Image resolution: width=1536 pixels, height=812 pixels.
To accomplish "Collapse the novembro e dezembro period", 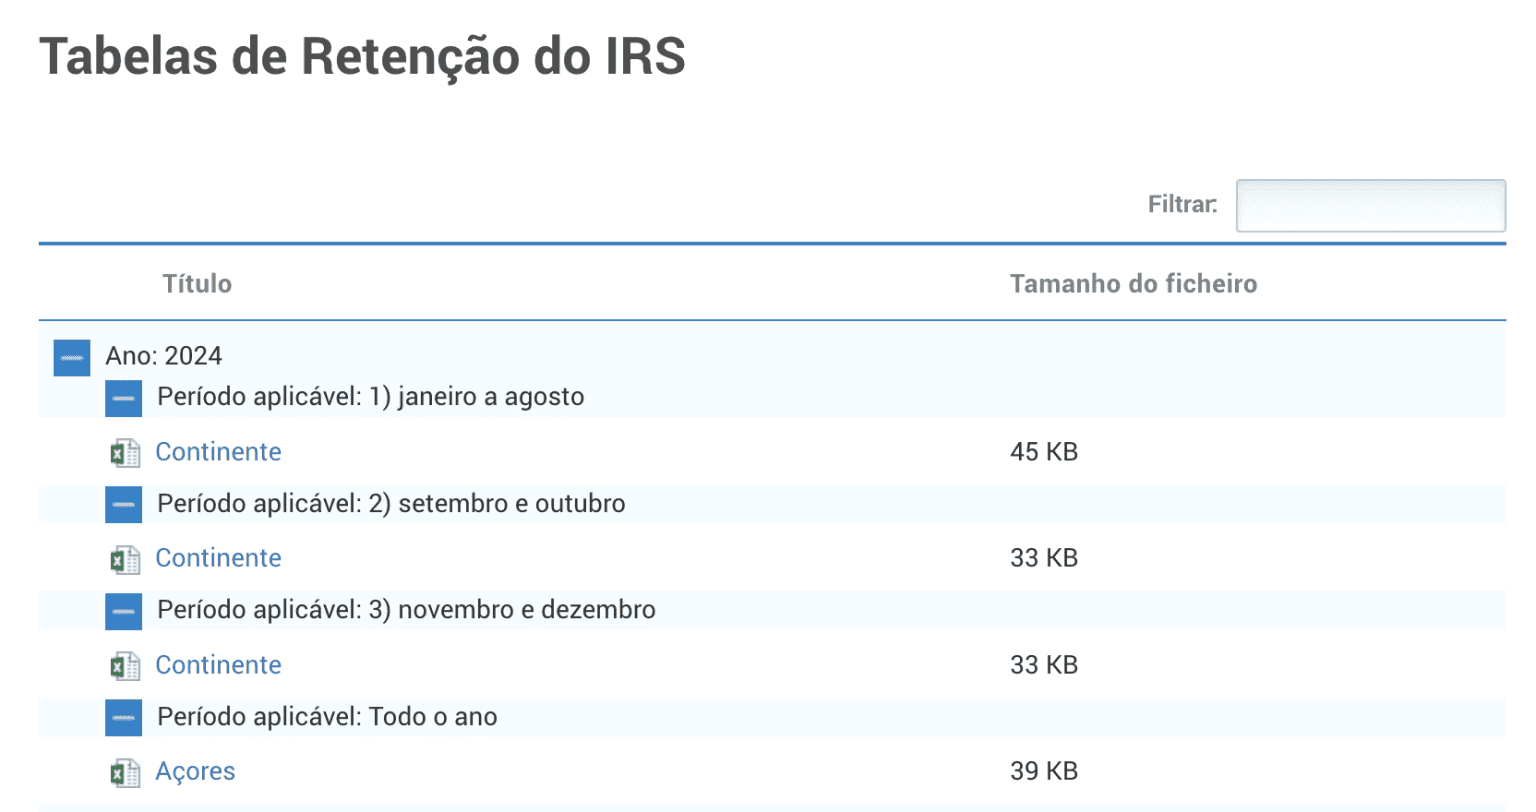I will click(x=124, y=611).
